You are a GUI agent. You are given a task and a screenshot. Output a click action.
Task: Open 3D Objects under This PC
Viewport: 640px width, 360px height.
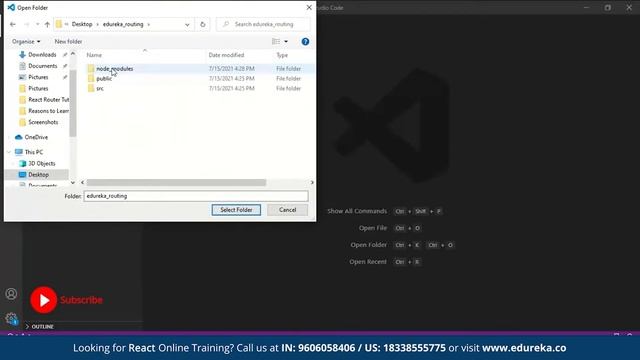click(x=42, y=163)
